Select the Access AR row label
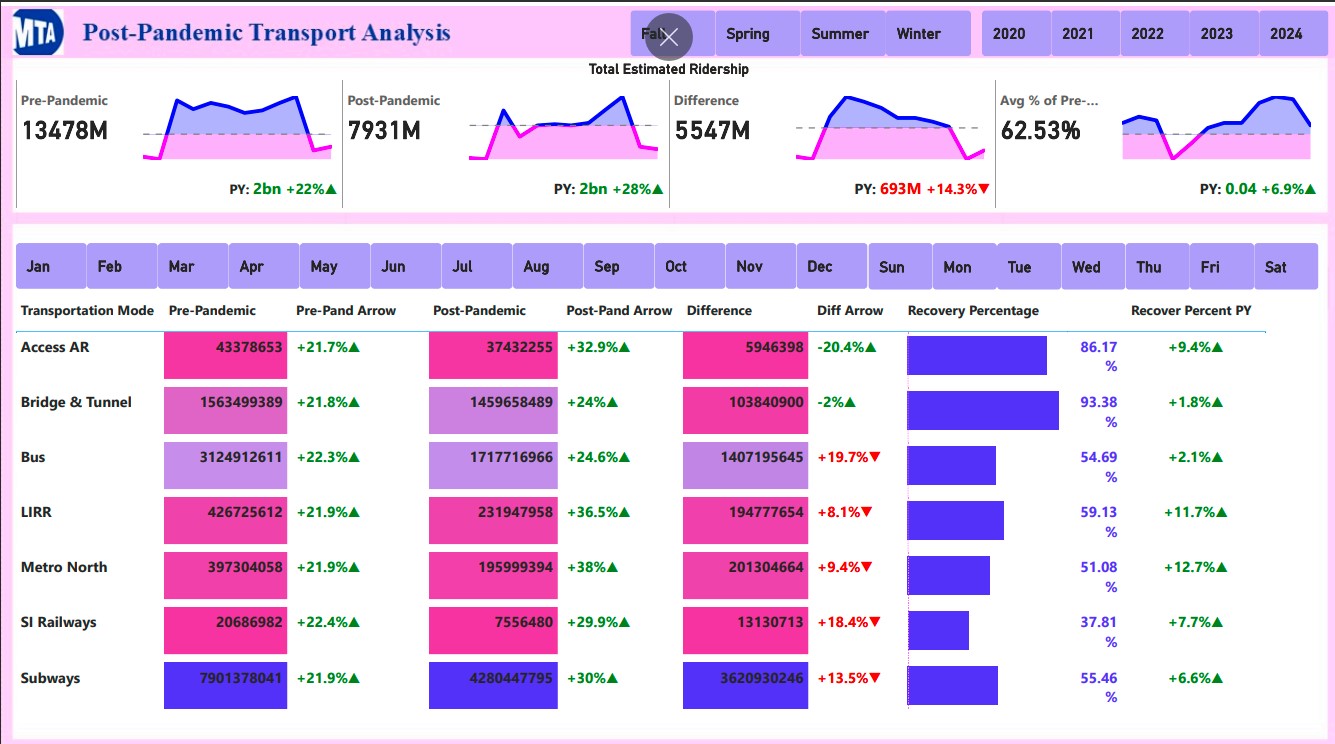The width and height of the screenshot is (1335, 744). [x=55, y=347]
